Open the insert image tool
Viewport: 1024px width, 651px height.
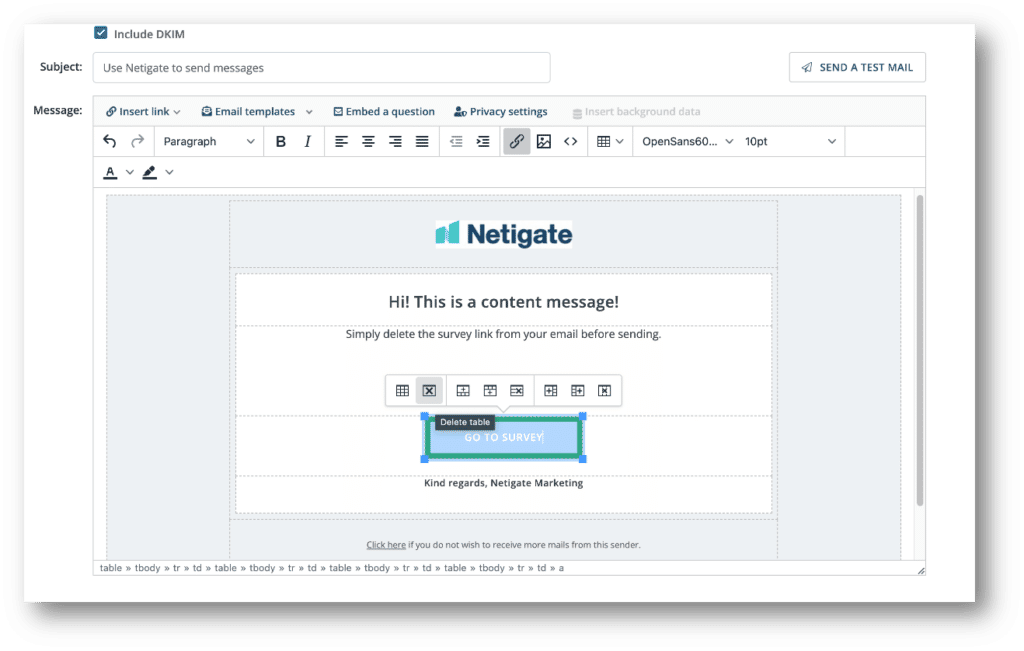[543, 142]
